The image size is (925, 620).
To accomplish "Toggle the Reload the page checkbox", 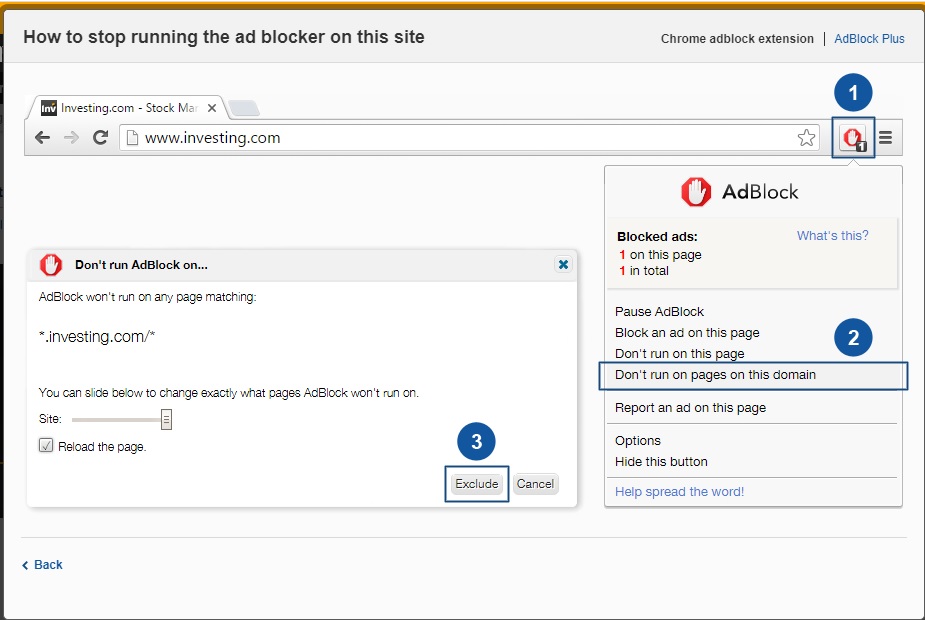I will [46, 445].
